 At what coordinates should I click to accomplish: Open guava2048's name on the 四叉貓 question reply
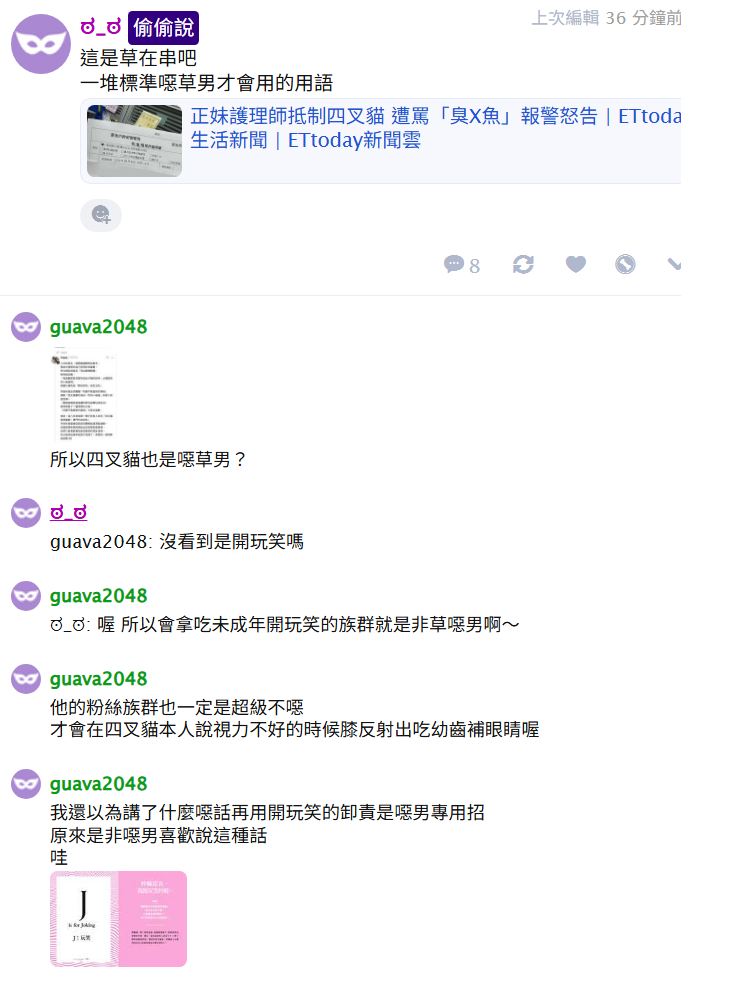(98, 327)
